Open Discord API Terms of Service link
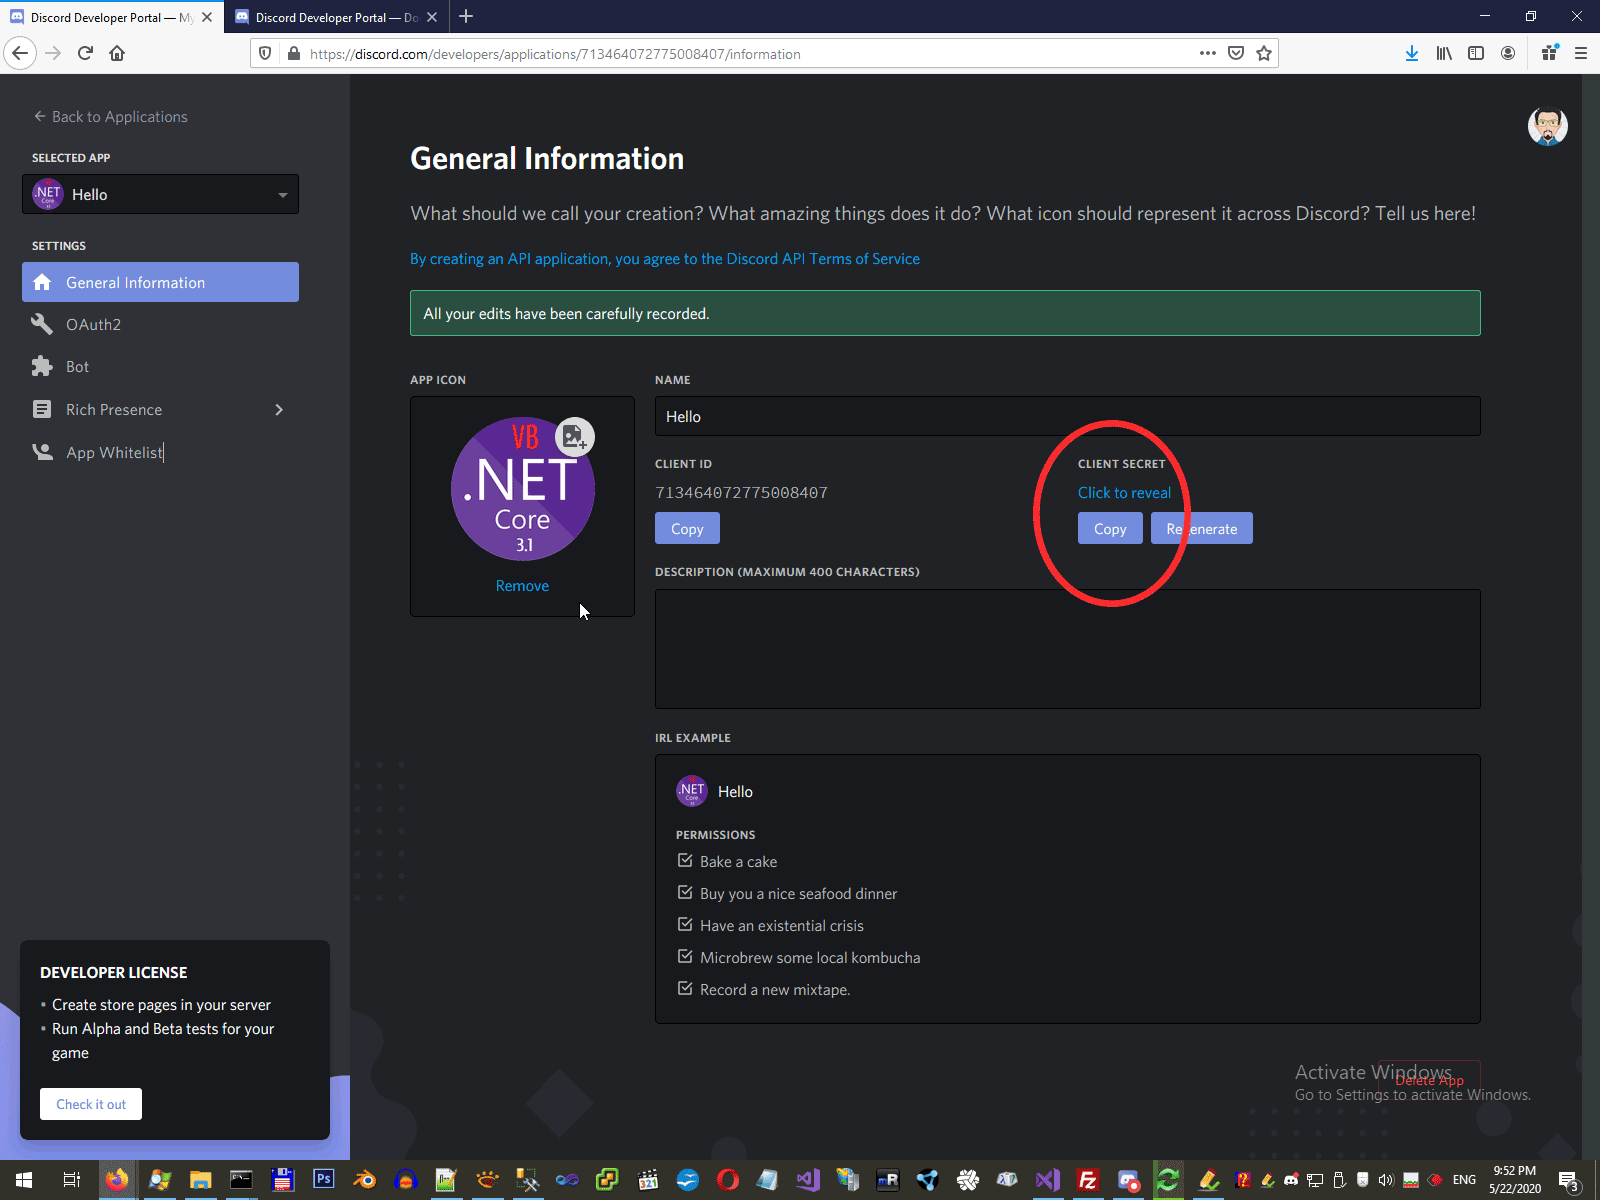1600x1200 pixels. click(665, 259)
